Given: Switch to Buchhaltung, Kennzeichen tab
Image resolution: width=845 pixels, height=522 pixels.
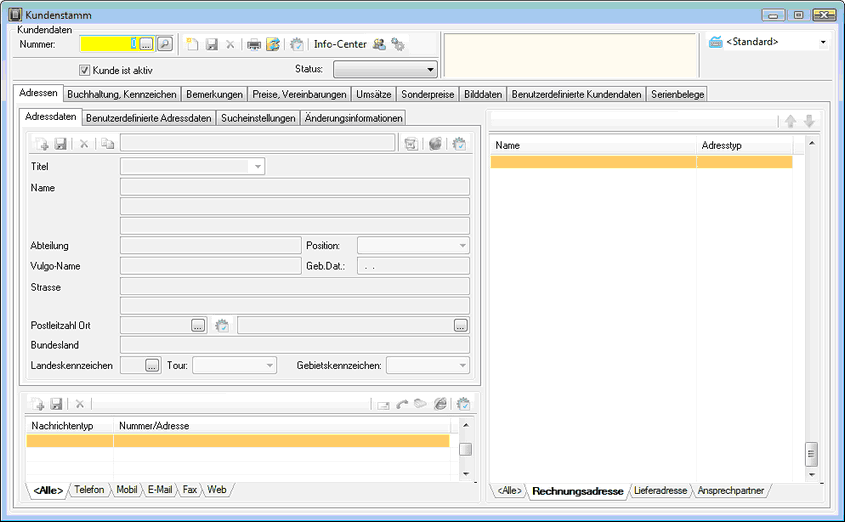Looking at the screenshot, I should [122, 94].
